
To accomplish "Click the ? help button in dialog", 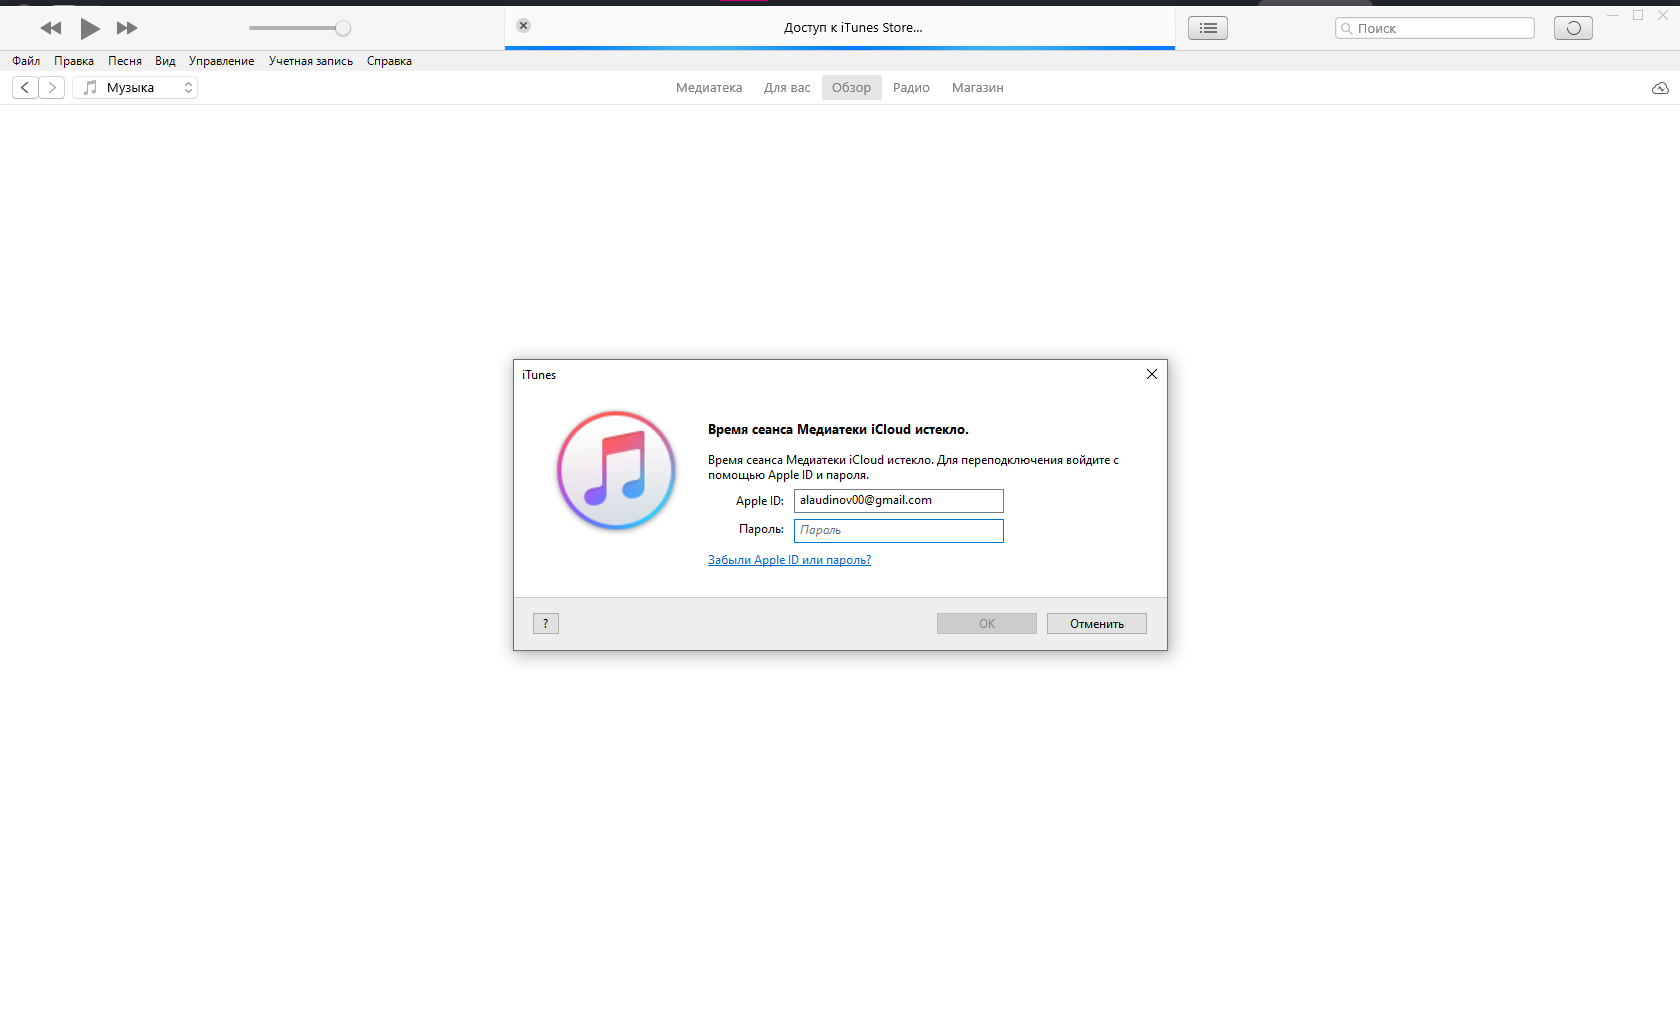I will pos(546,624).
